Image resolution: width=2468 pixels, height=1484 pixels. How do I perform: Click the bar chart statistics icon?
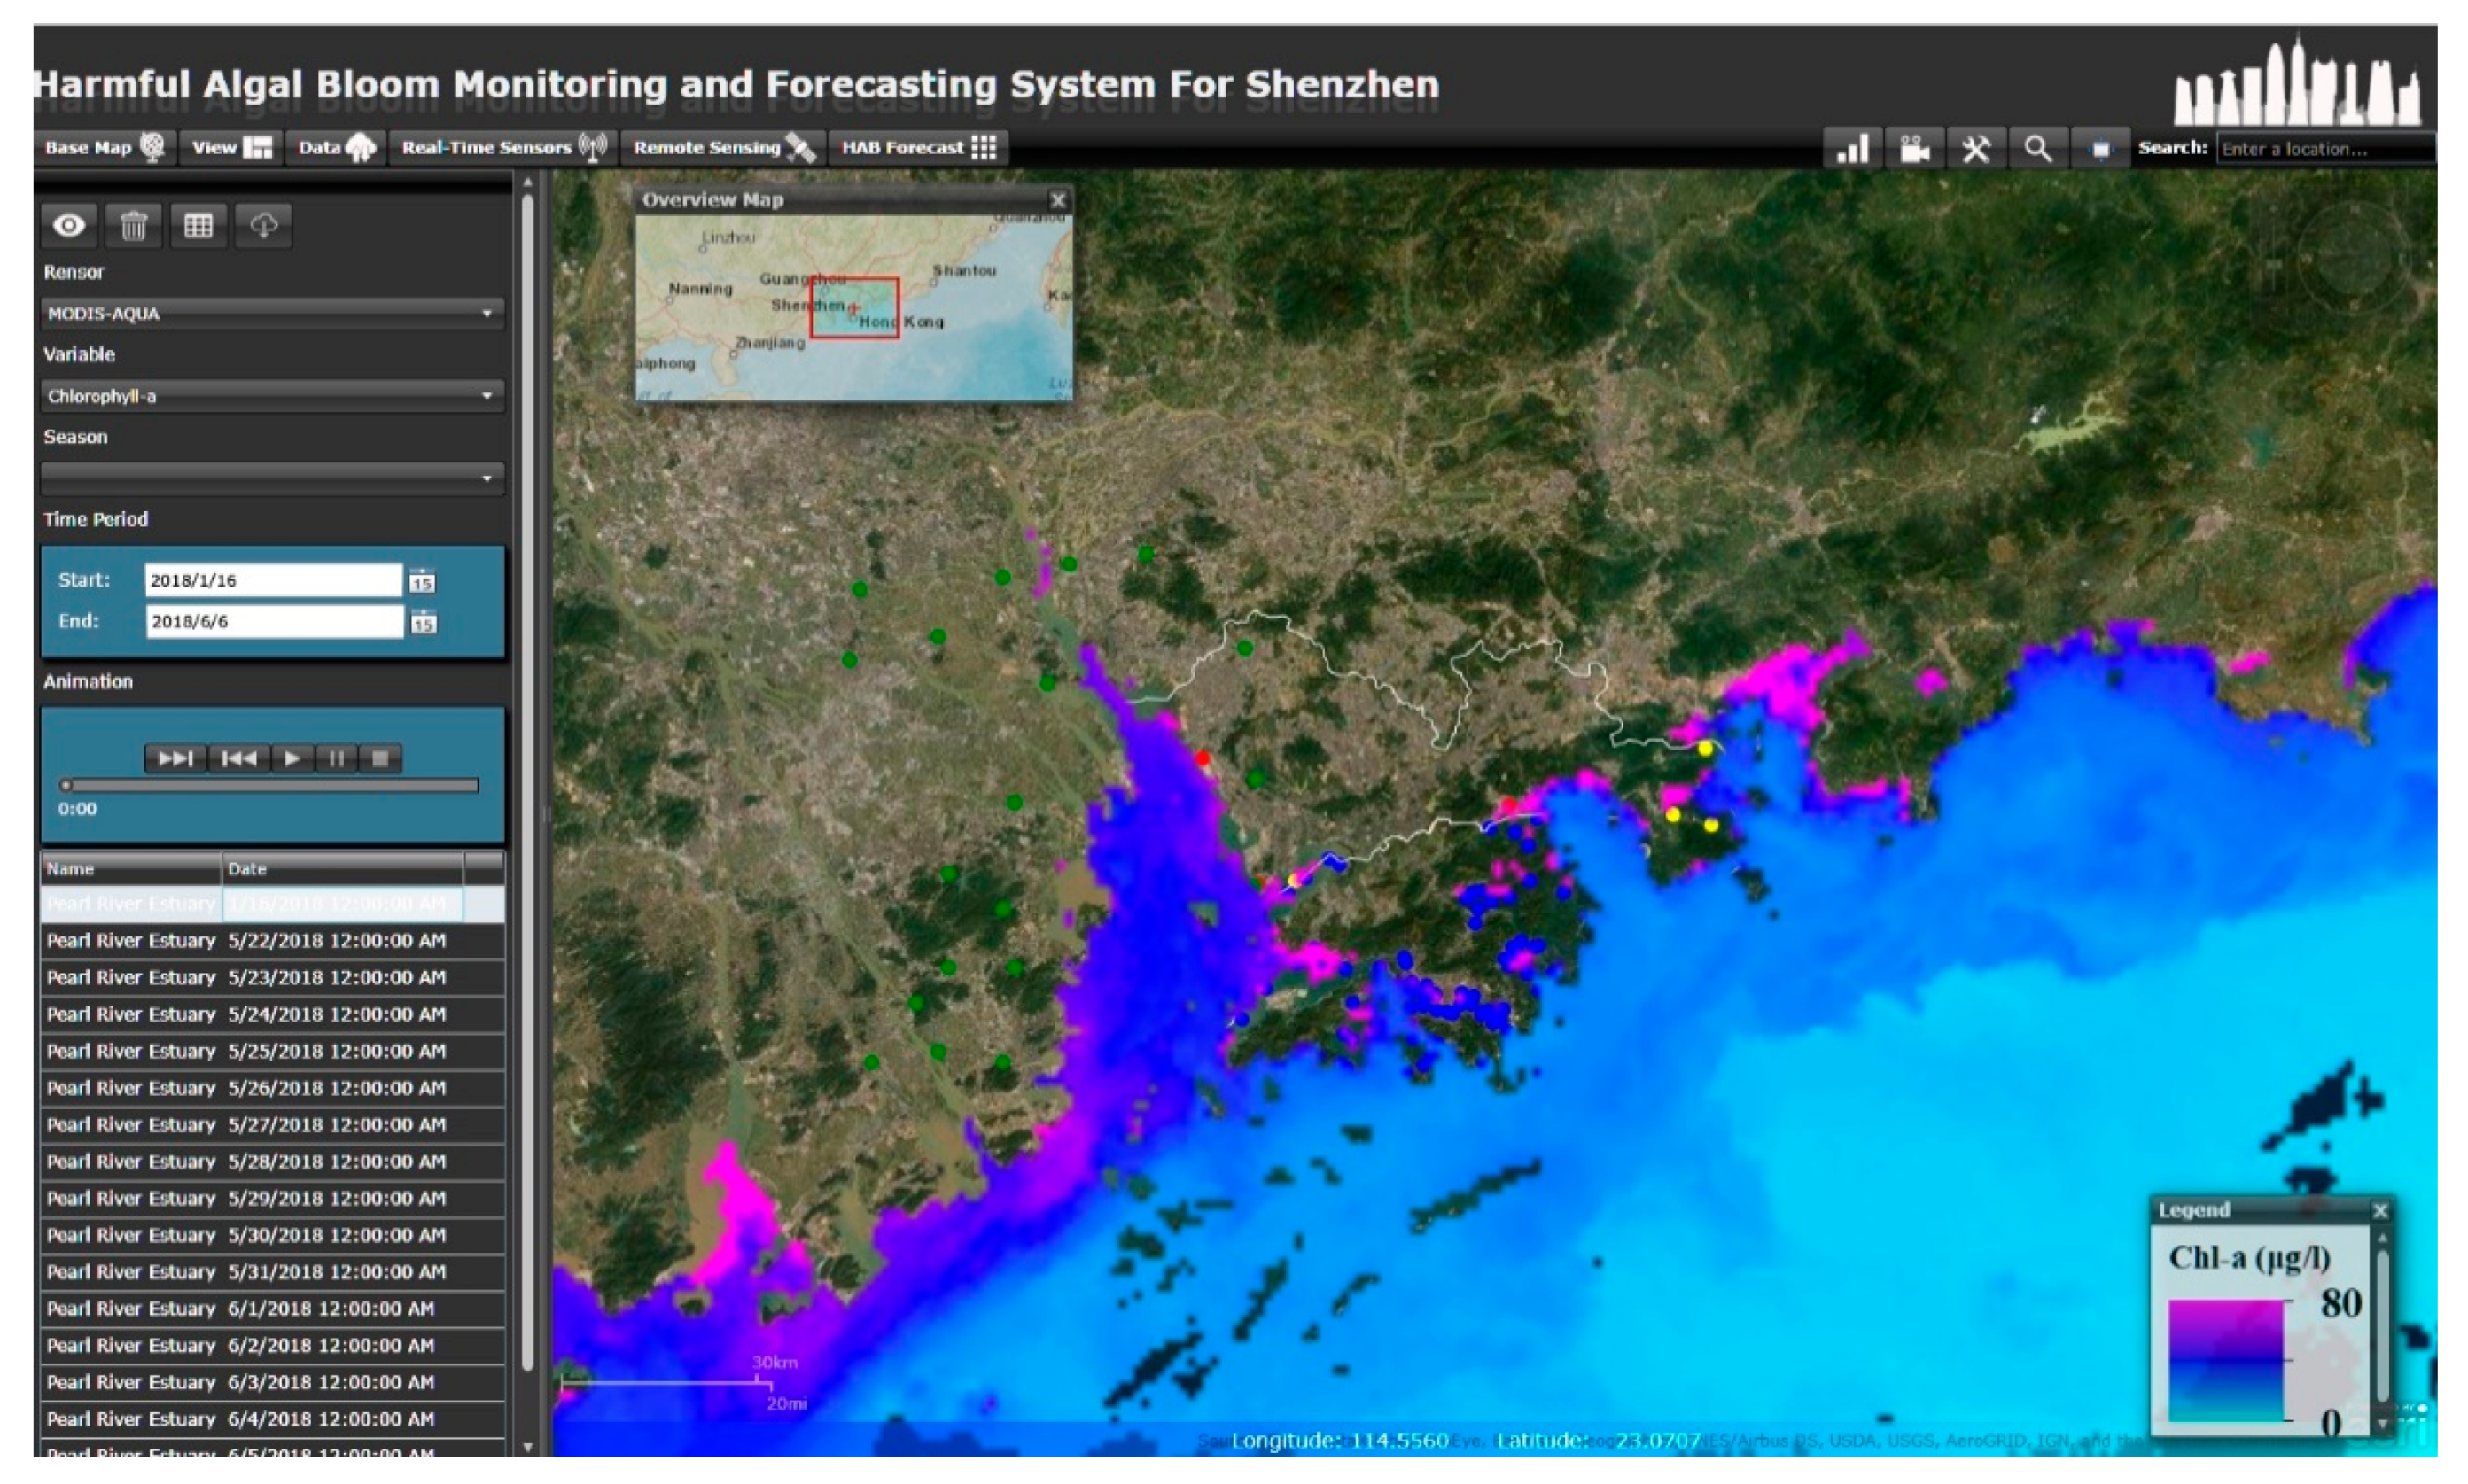tap(1852, 149)
